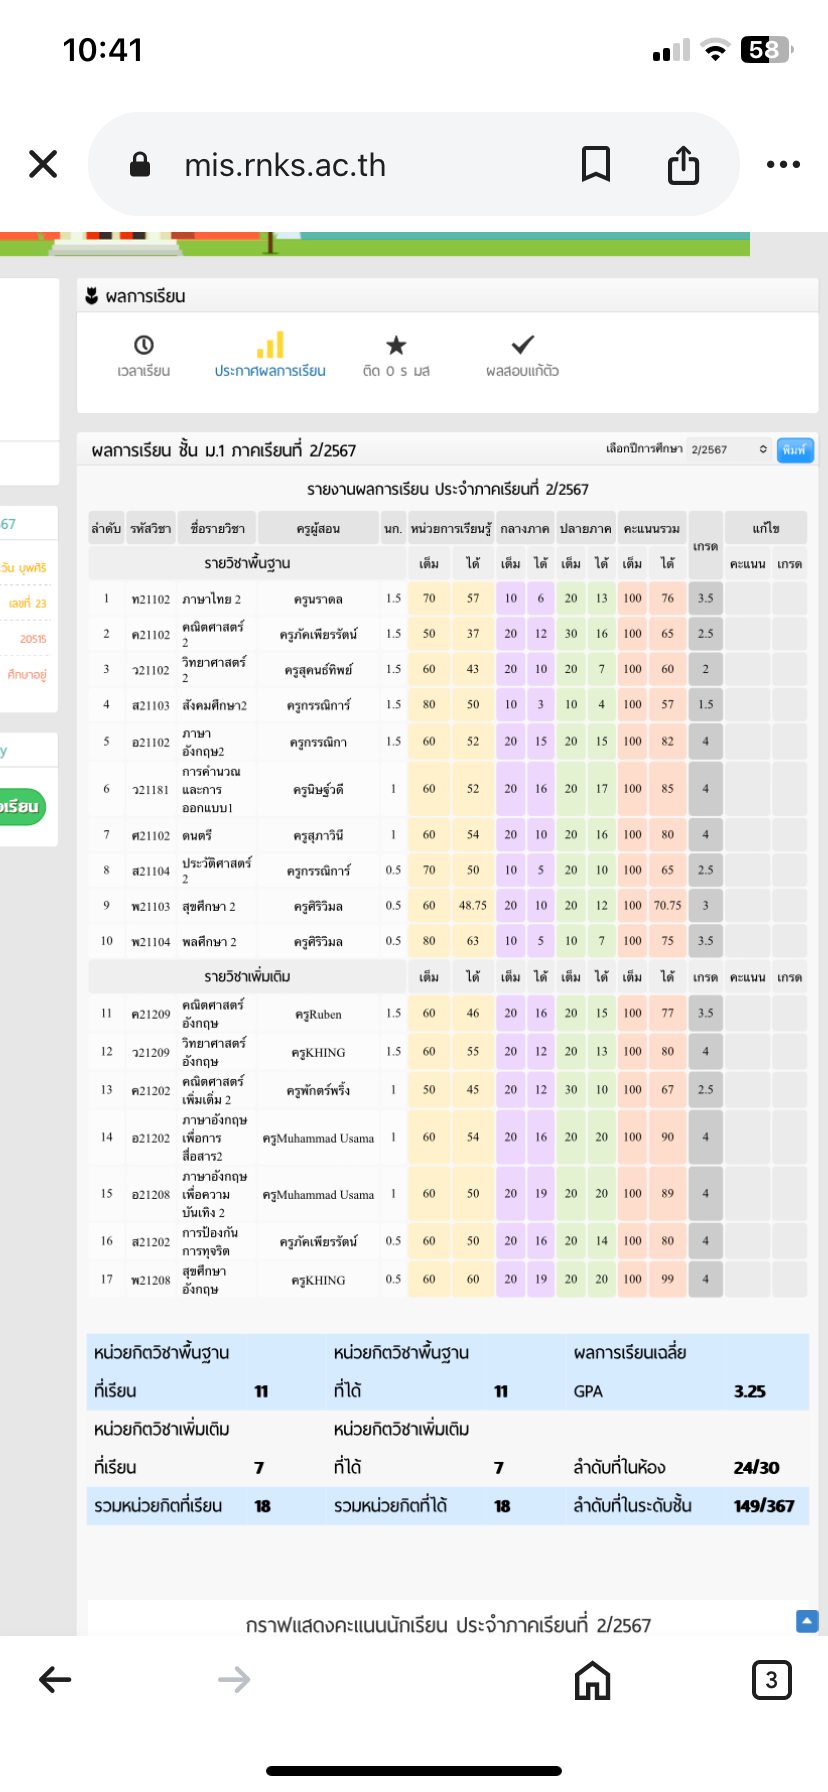828x1792 pixels.
Task: Tap the clock showing 10:41
Action: tap(103, 50)
